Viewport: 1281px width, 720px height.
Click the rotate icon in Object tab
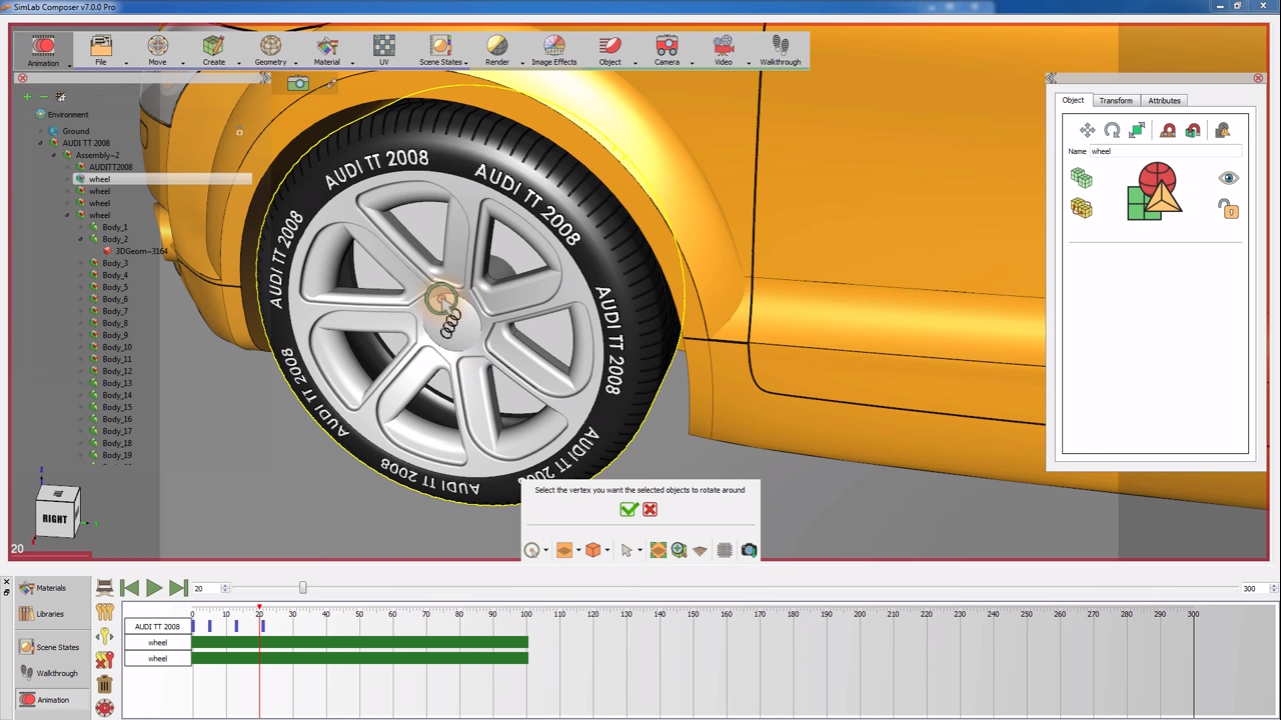[1112, 130]
